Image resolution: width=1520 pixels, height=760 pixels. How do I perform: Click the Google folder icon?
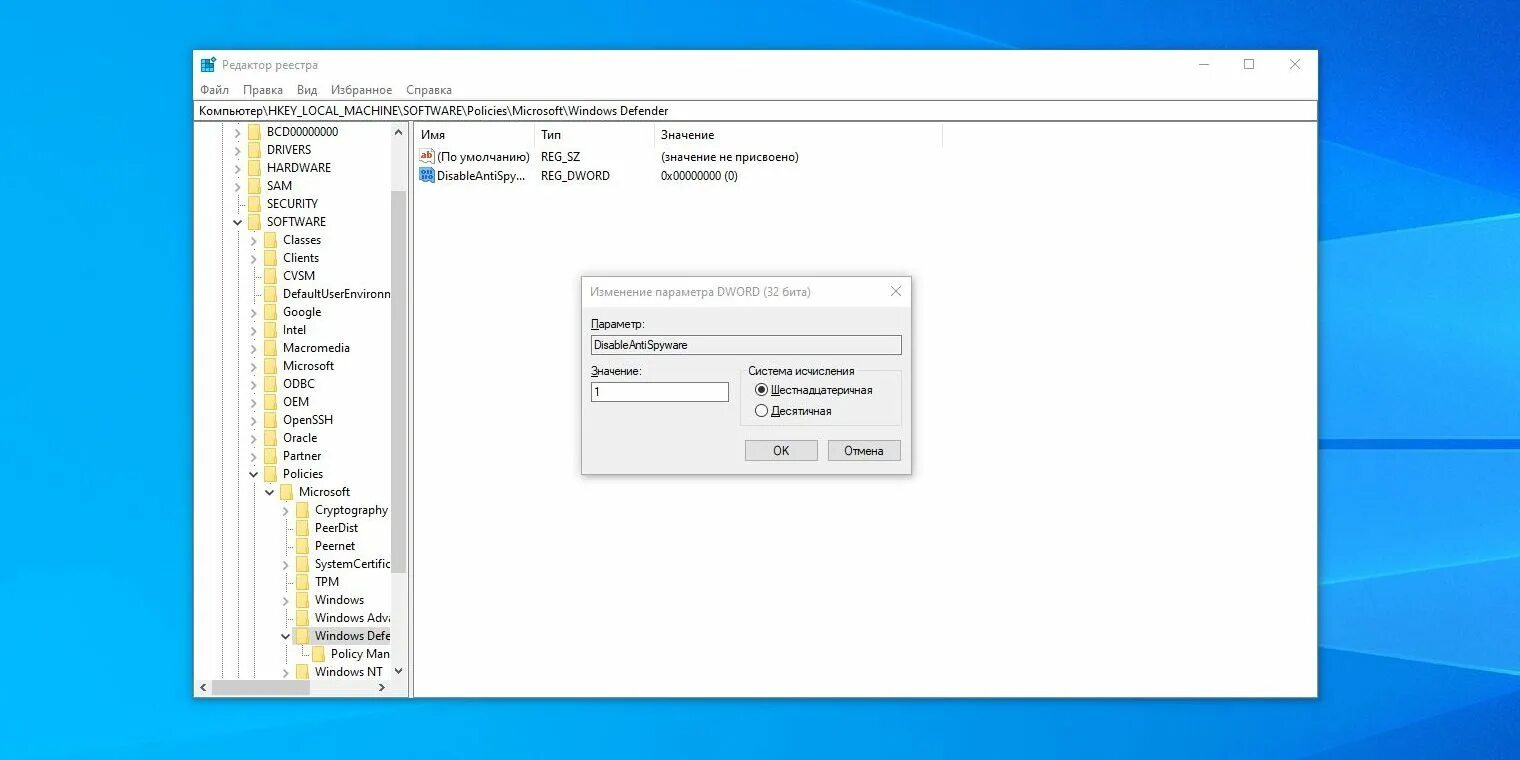[270, 312]
